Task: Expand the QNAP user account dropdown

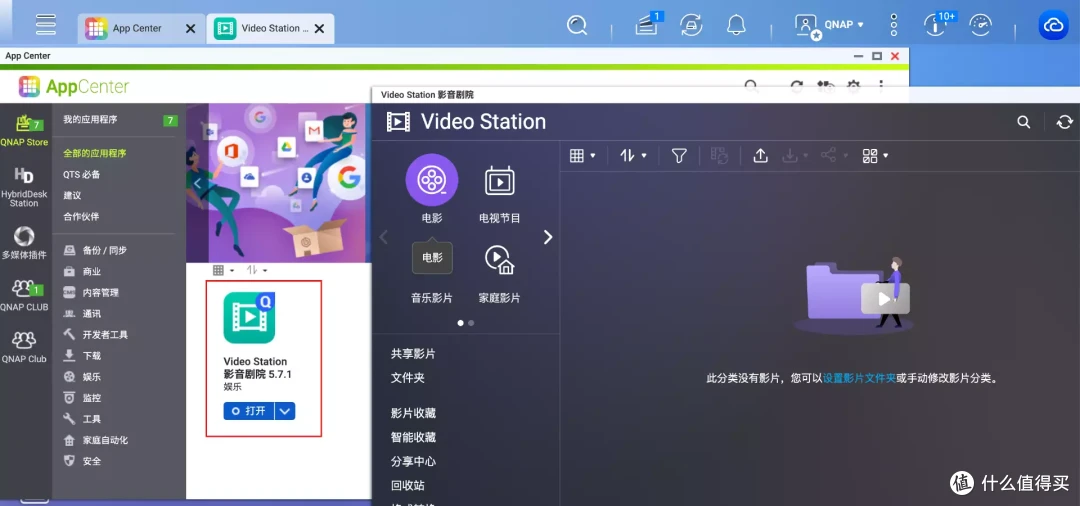Action: (829, 25)
